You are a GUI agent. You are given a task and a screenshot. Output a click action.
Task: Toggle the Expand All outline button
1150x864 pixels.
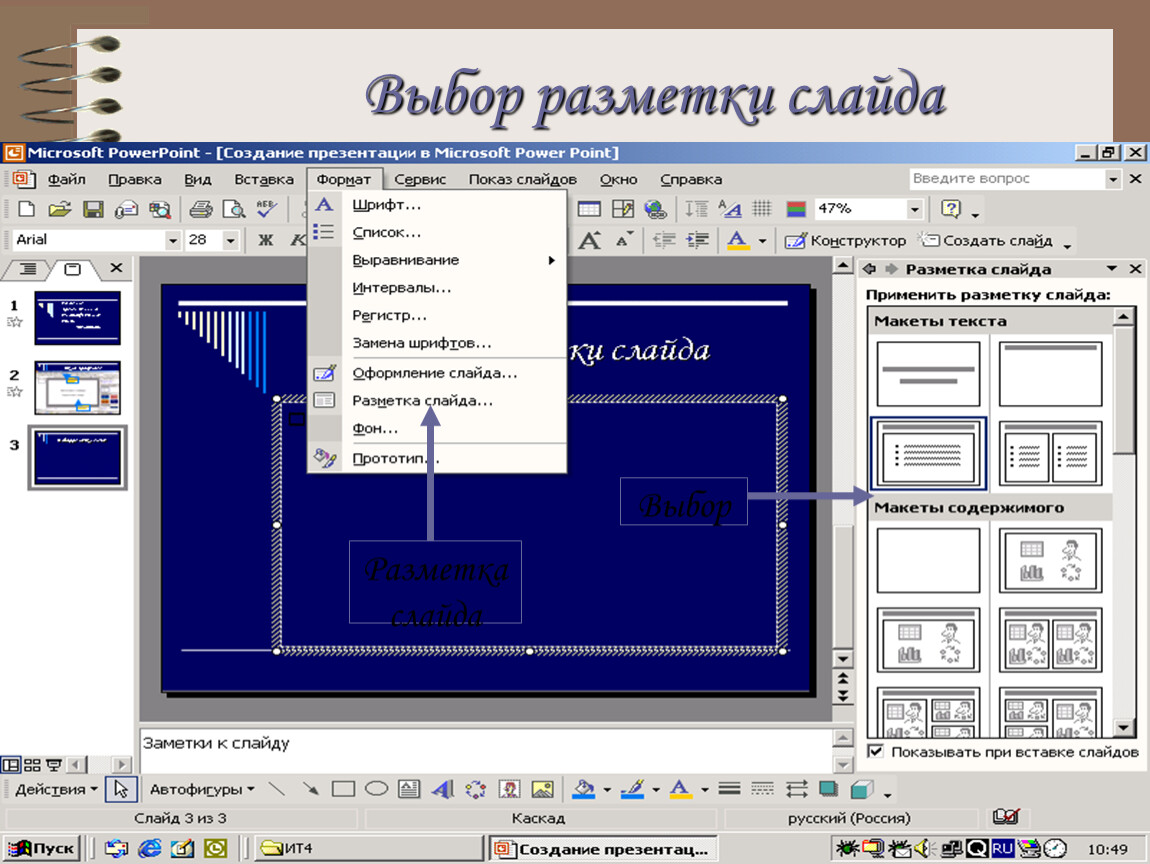tap(697, 209)
